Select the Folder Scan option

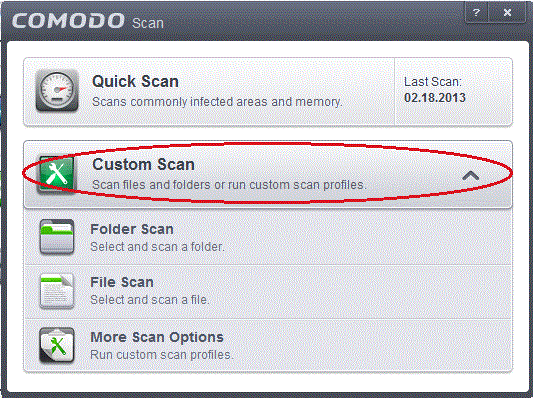pos(268,237)
